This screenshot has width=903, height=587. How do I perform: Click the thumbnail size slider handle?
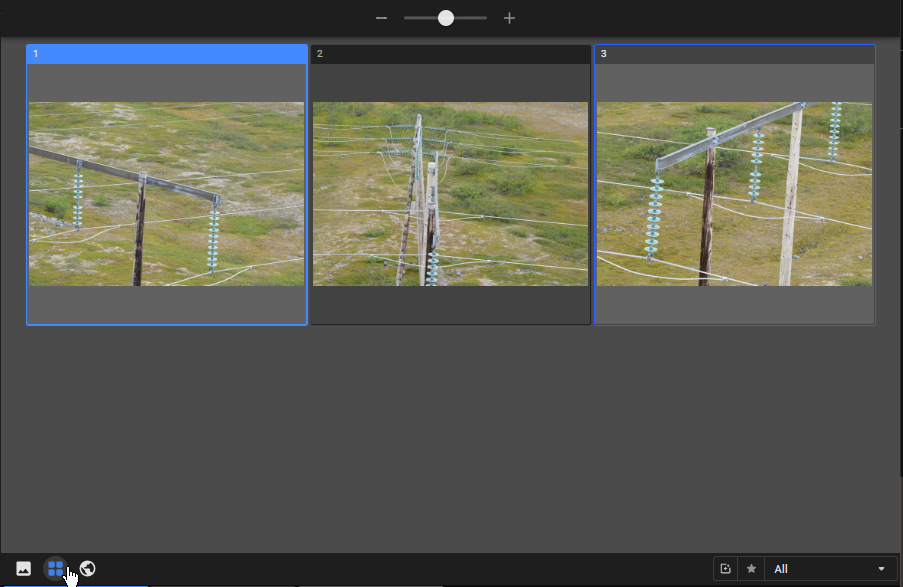click(x=446, y=18)
